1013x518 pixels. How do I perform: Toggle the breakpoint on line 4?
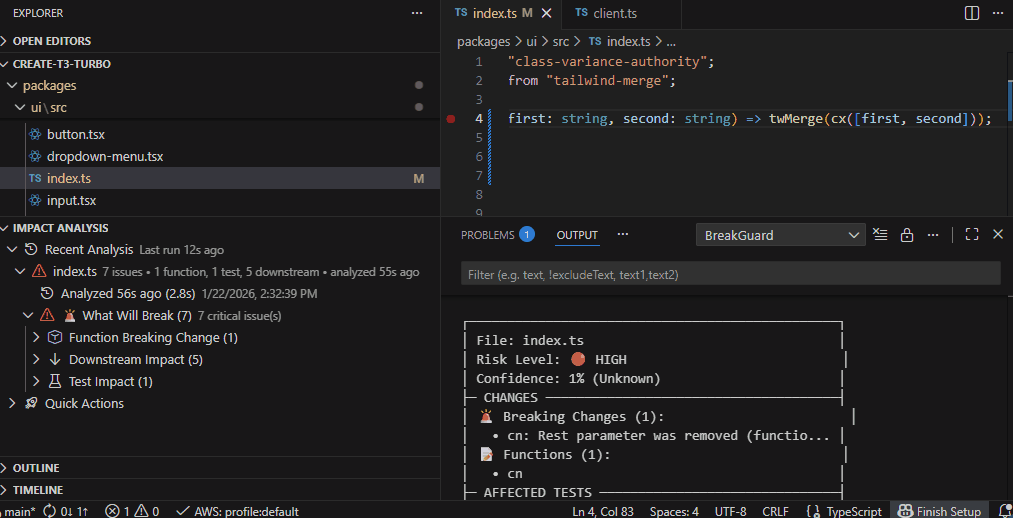click(x=451, y=119)
